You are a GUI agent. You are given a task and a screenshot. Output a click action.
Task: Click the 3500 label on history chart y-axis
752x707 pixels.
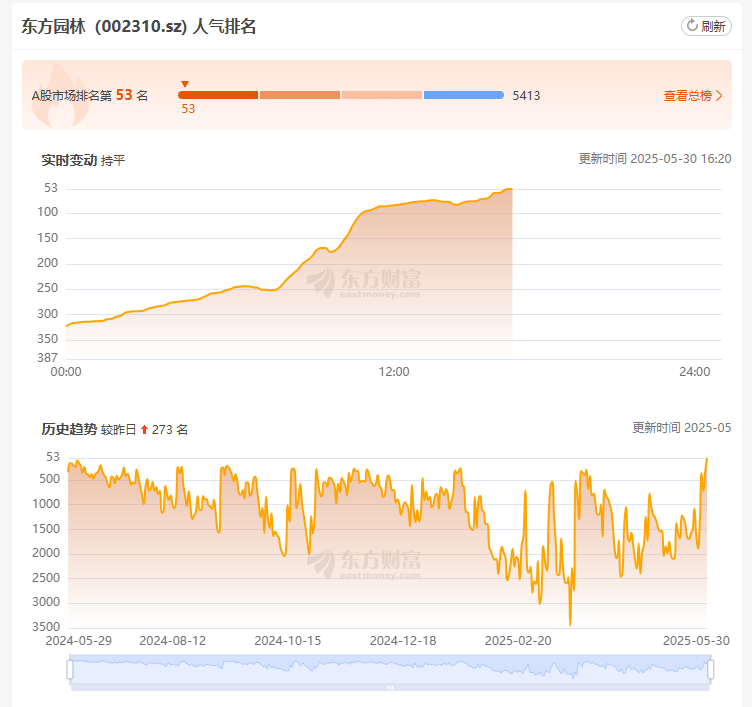click(x=46, y=627)
